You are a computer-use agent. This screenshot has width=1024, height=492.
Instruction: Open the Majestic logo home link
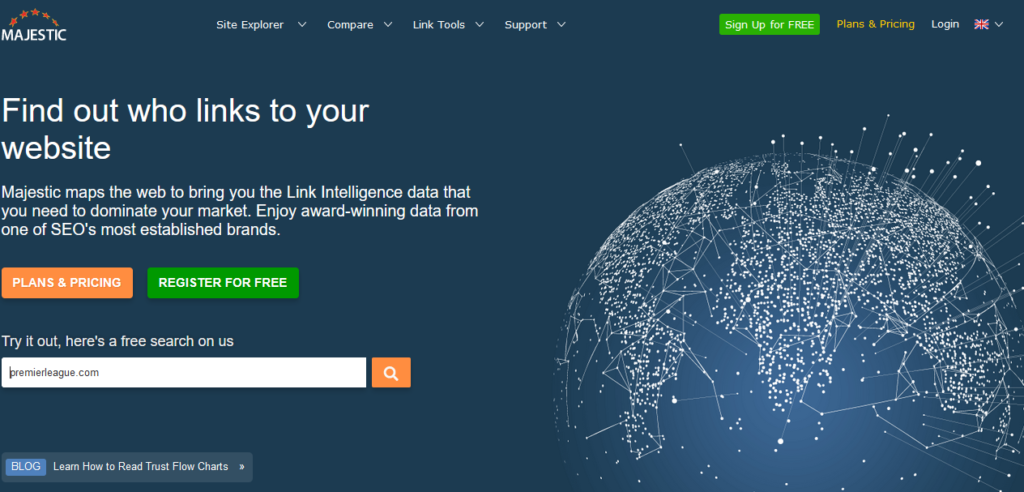[34, 25]
